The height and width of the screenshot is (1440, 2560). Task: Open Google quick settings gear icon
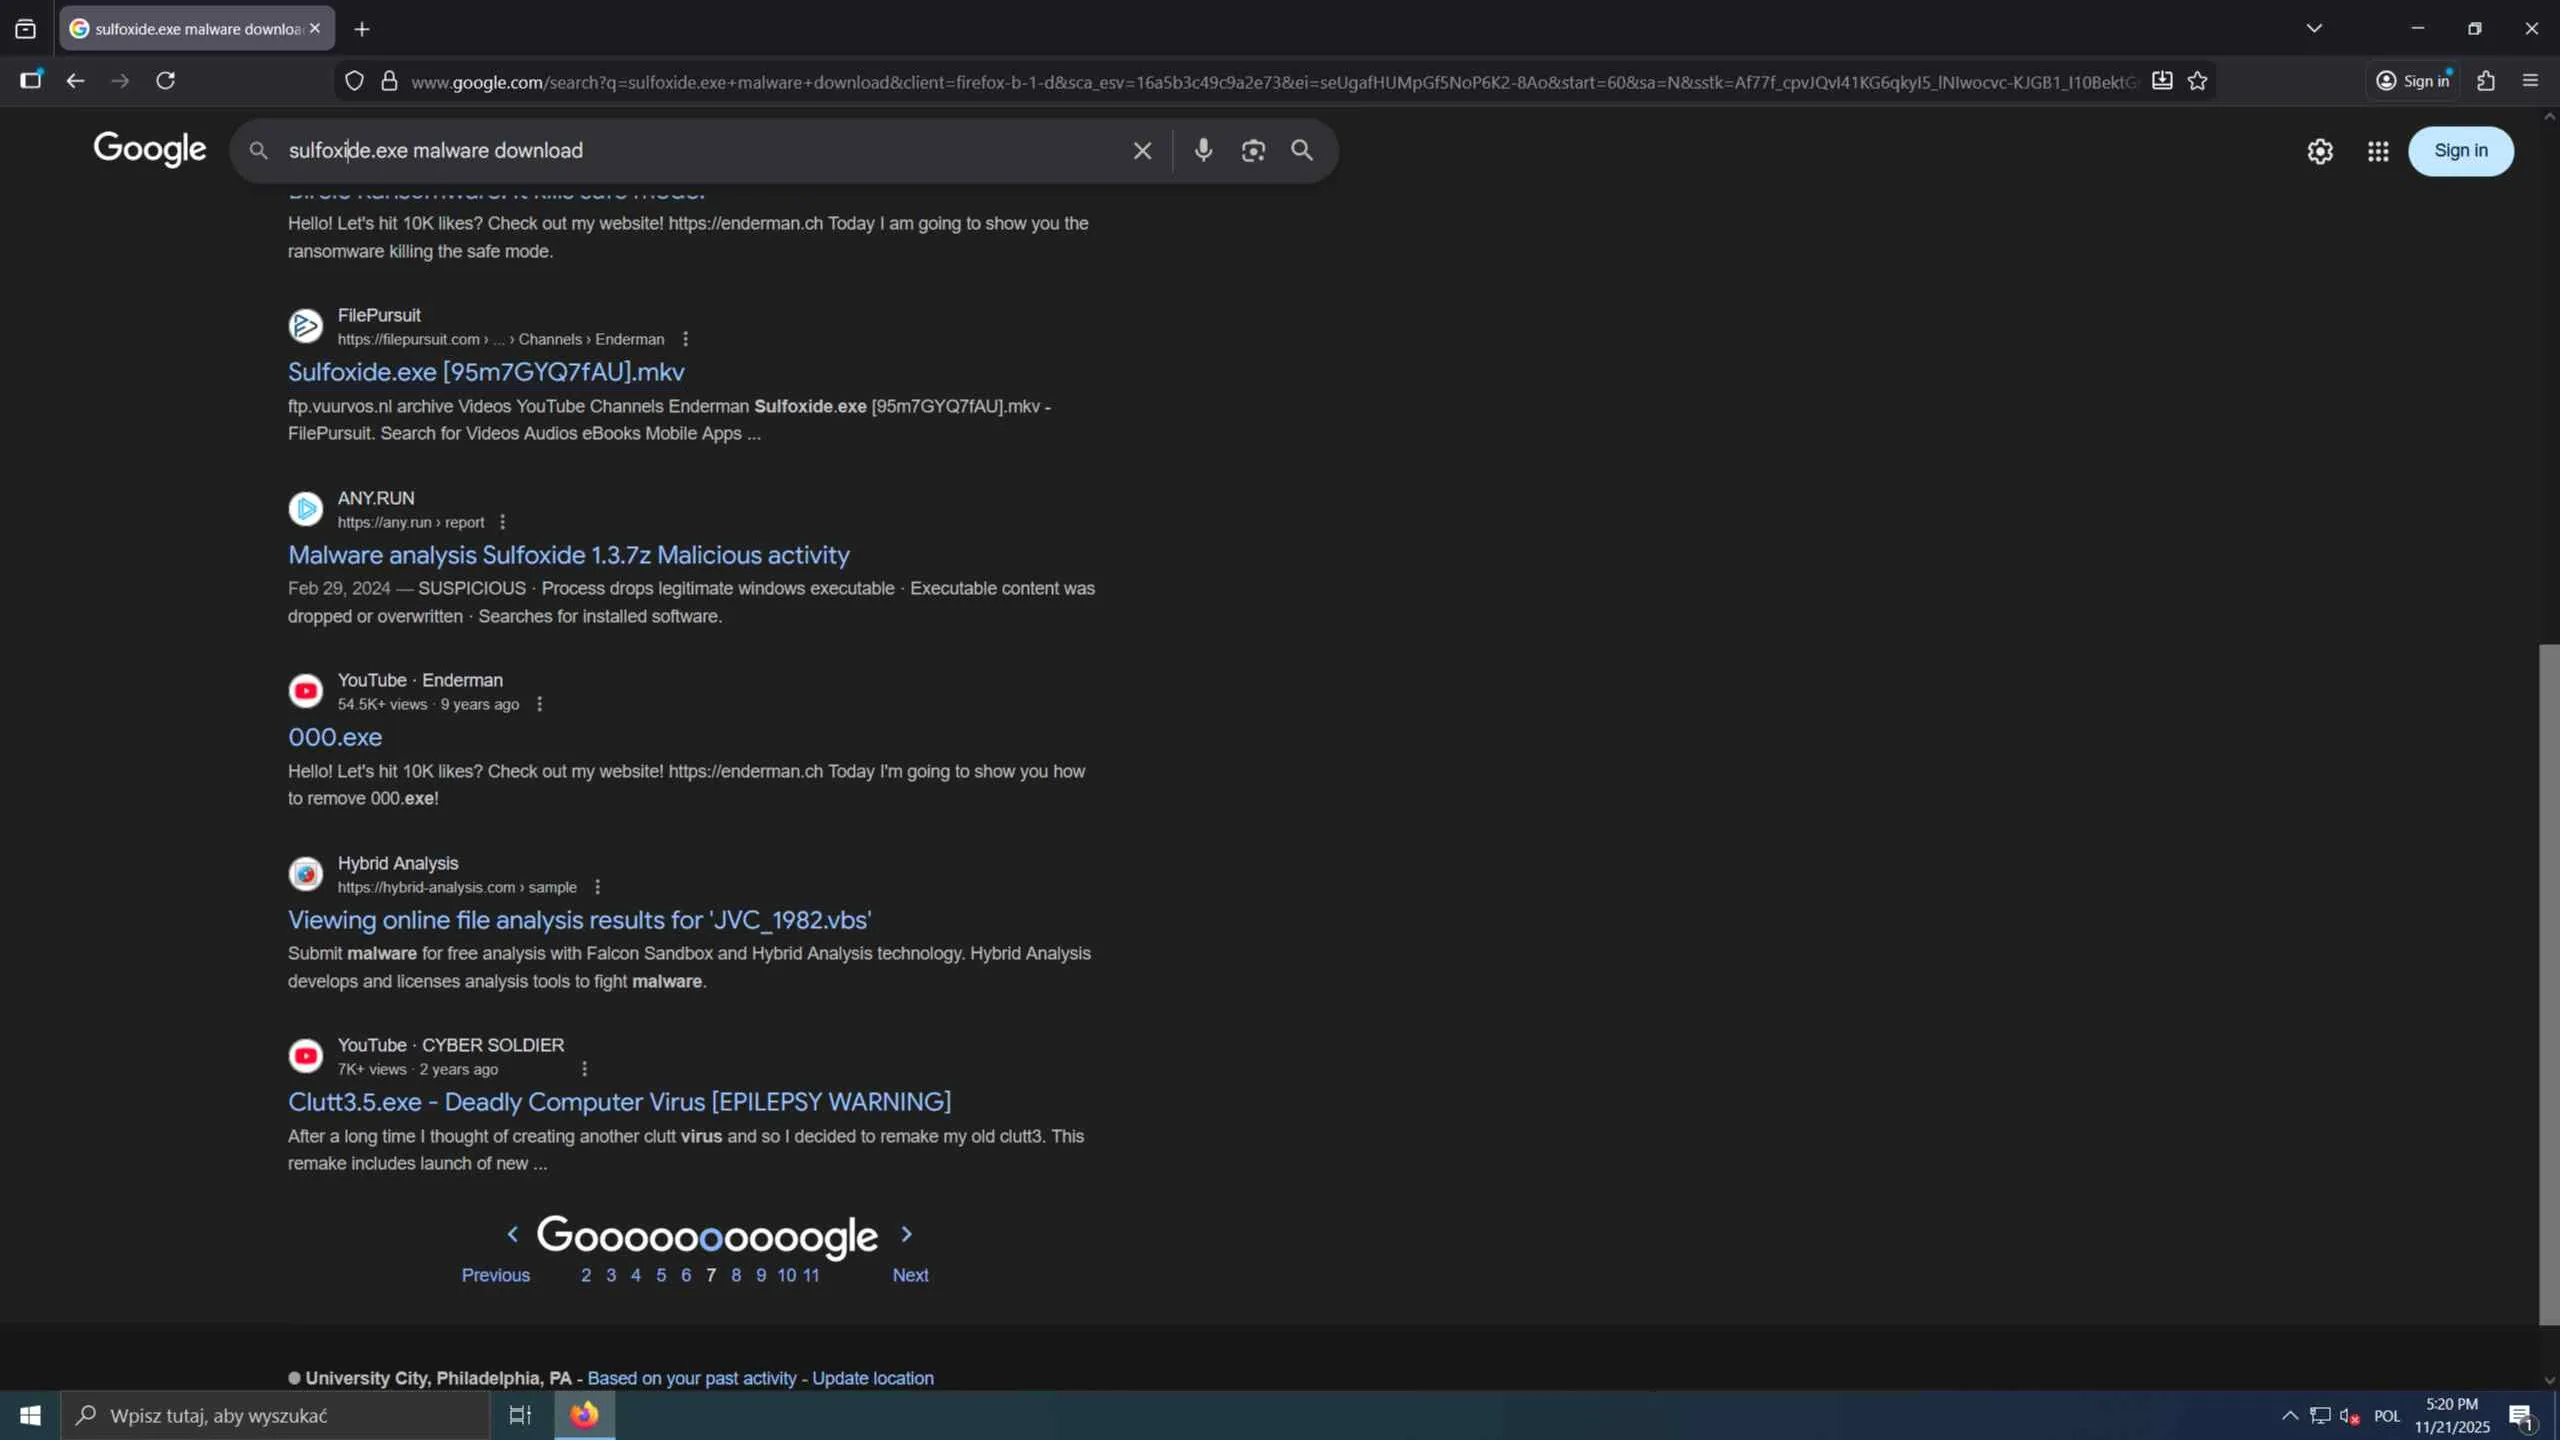pos(2320,151)
